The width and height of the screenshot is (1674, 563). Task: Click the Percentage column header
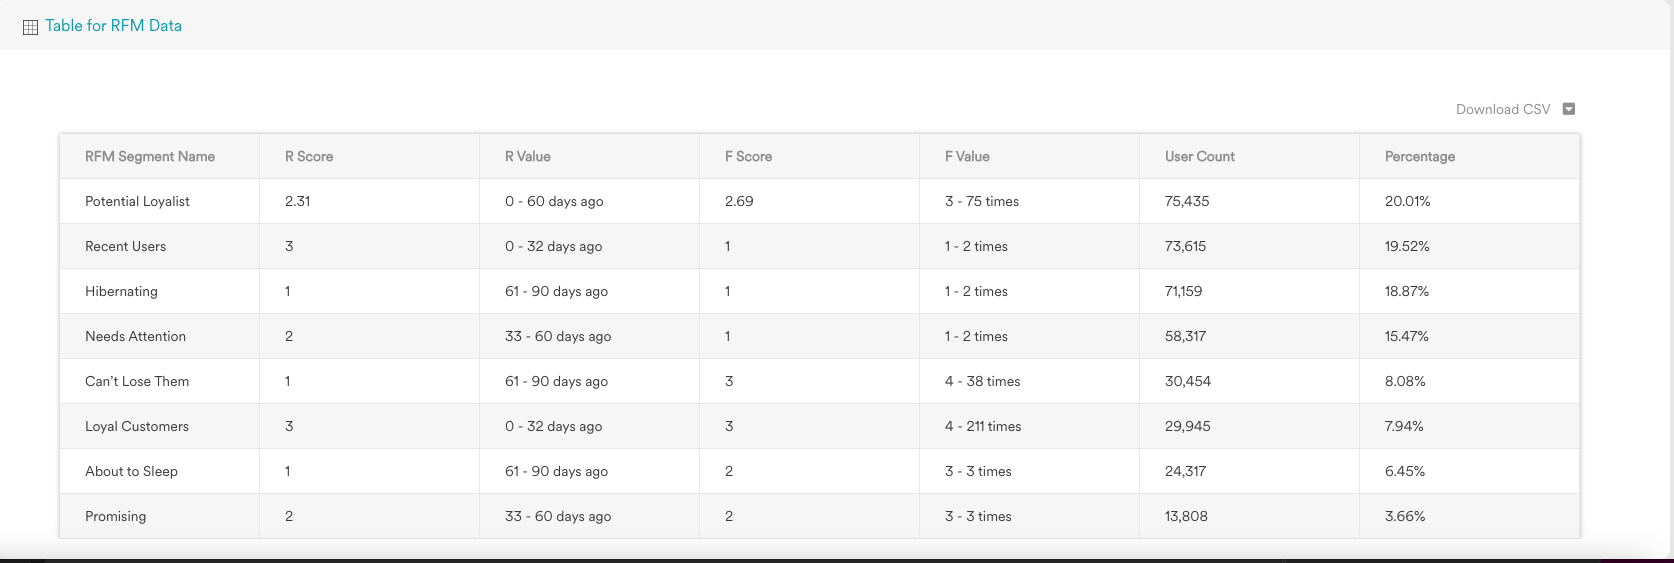pos(1419,157)
